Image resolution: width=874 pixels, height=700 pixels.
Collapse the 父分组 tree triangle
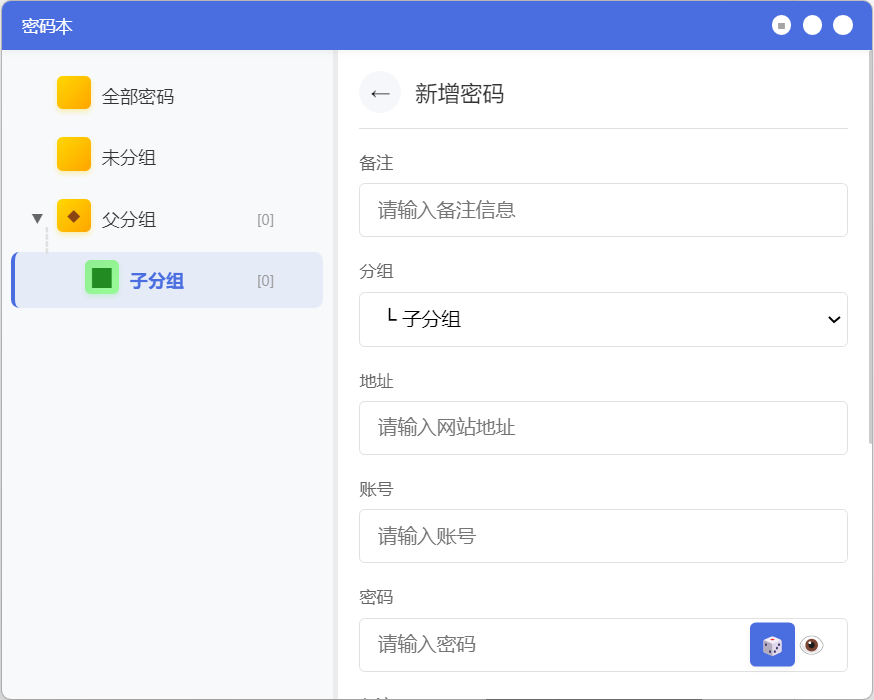pos(38,218)
